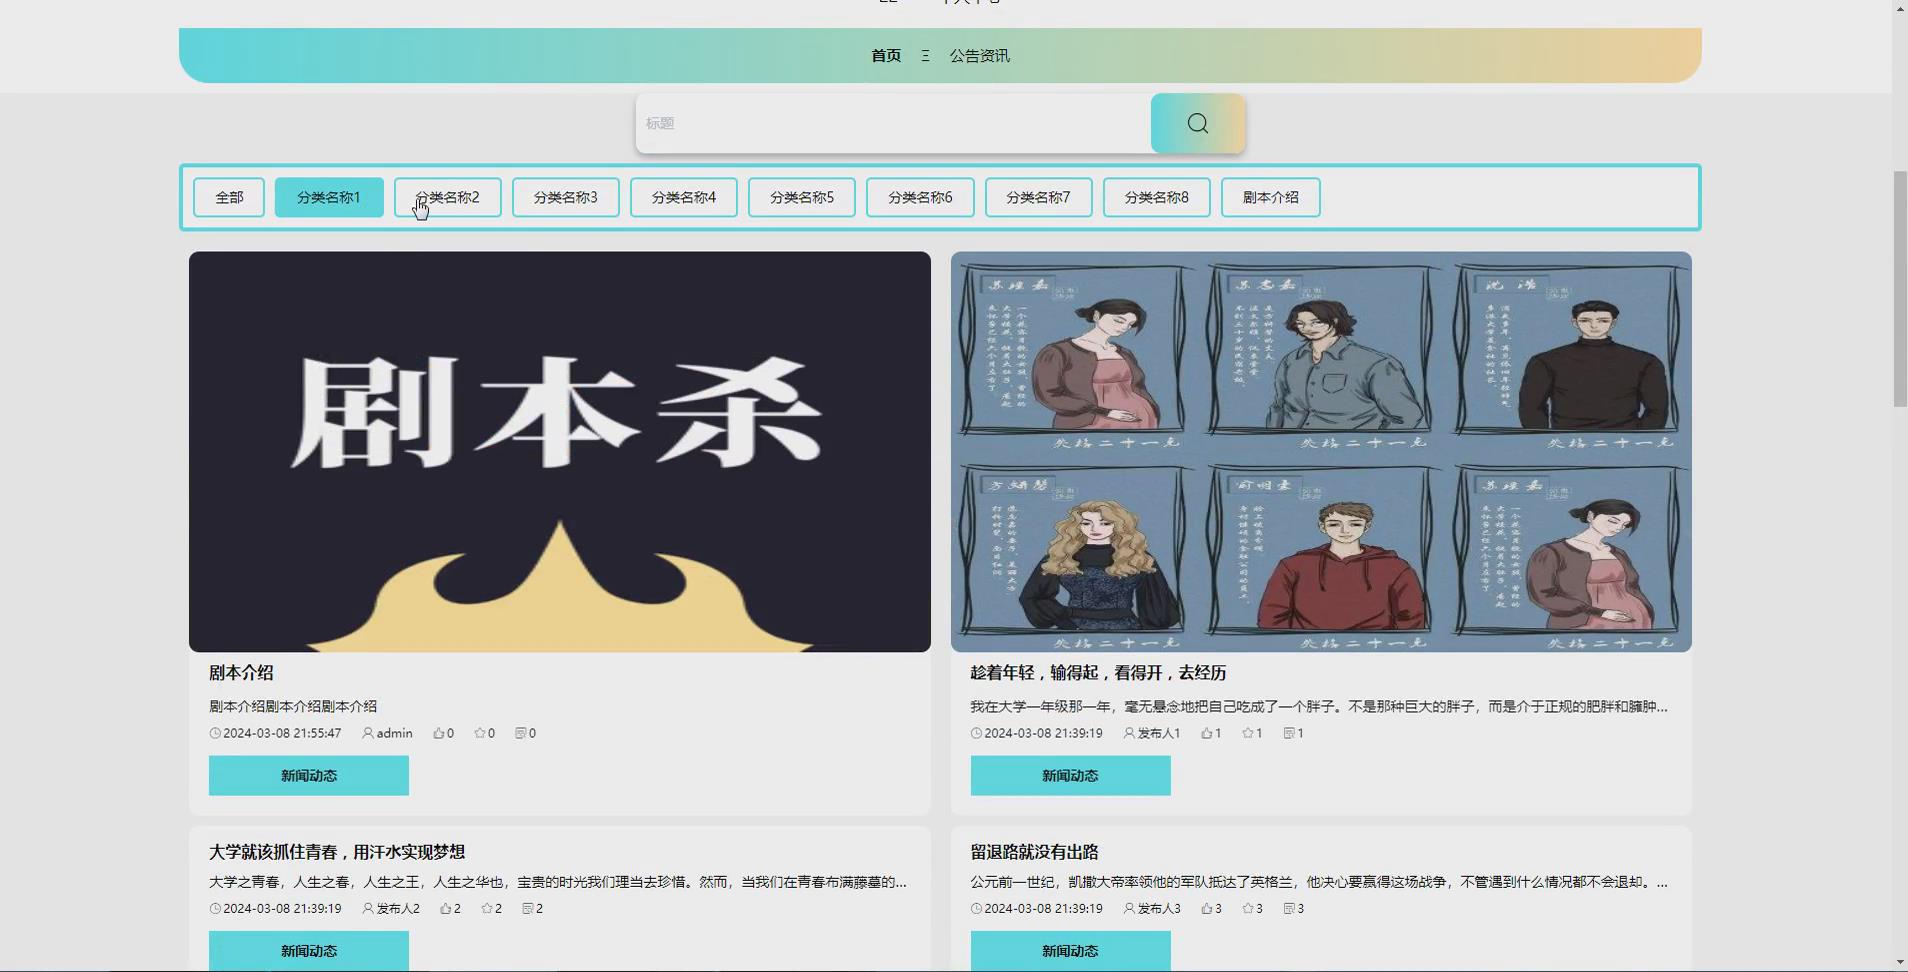The height and width of the screenshot is (972, 1908).
Task: Click the clock icon under 留退路就没有出路
Action: (x=974, y=908)
